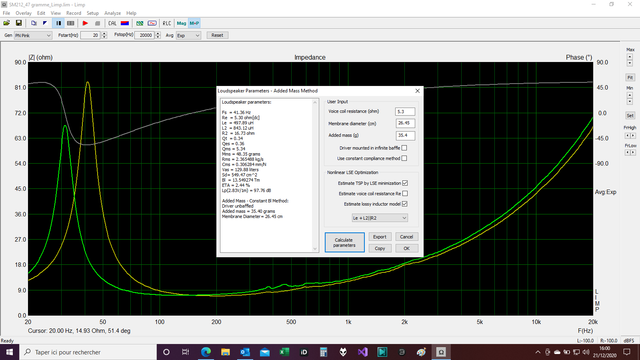Uncheck Estimate lossy inductor model
Screen dimensions: 640x360
[x=405, y=204]
